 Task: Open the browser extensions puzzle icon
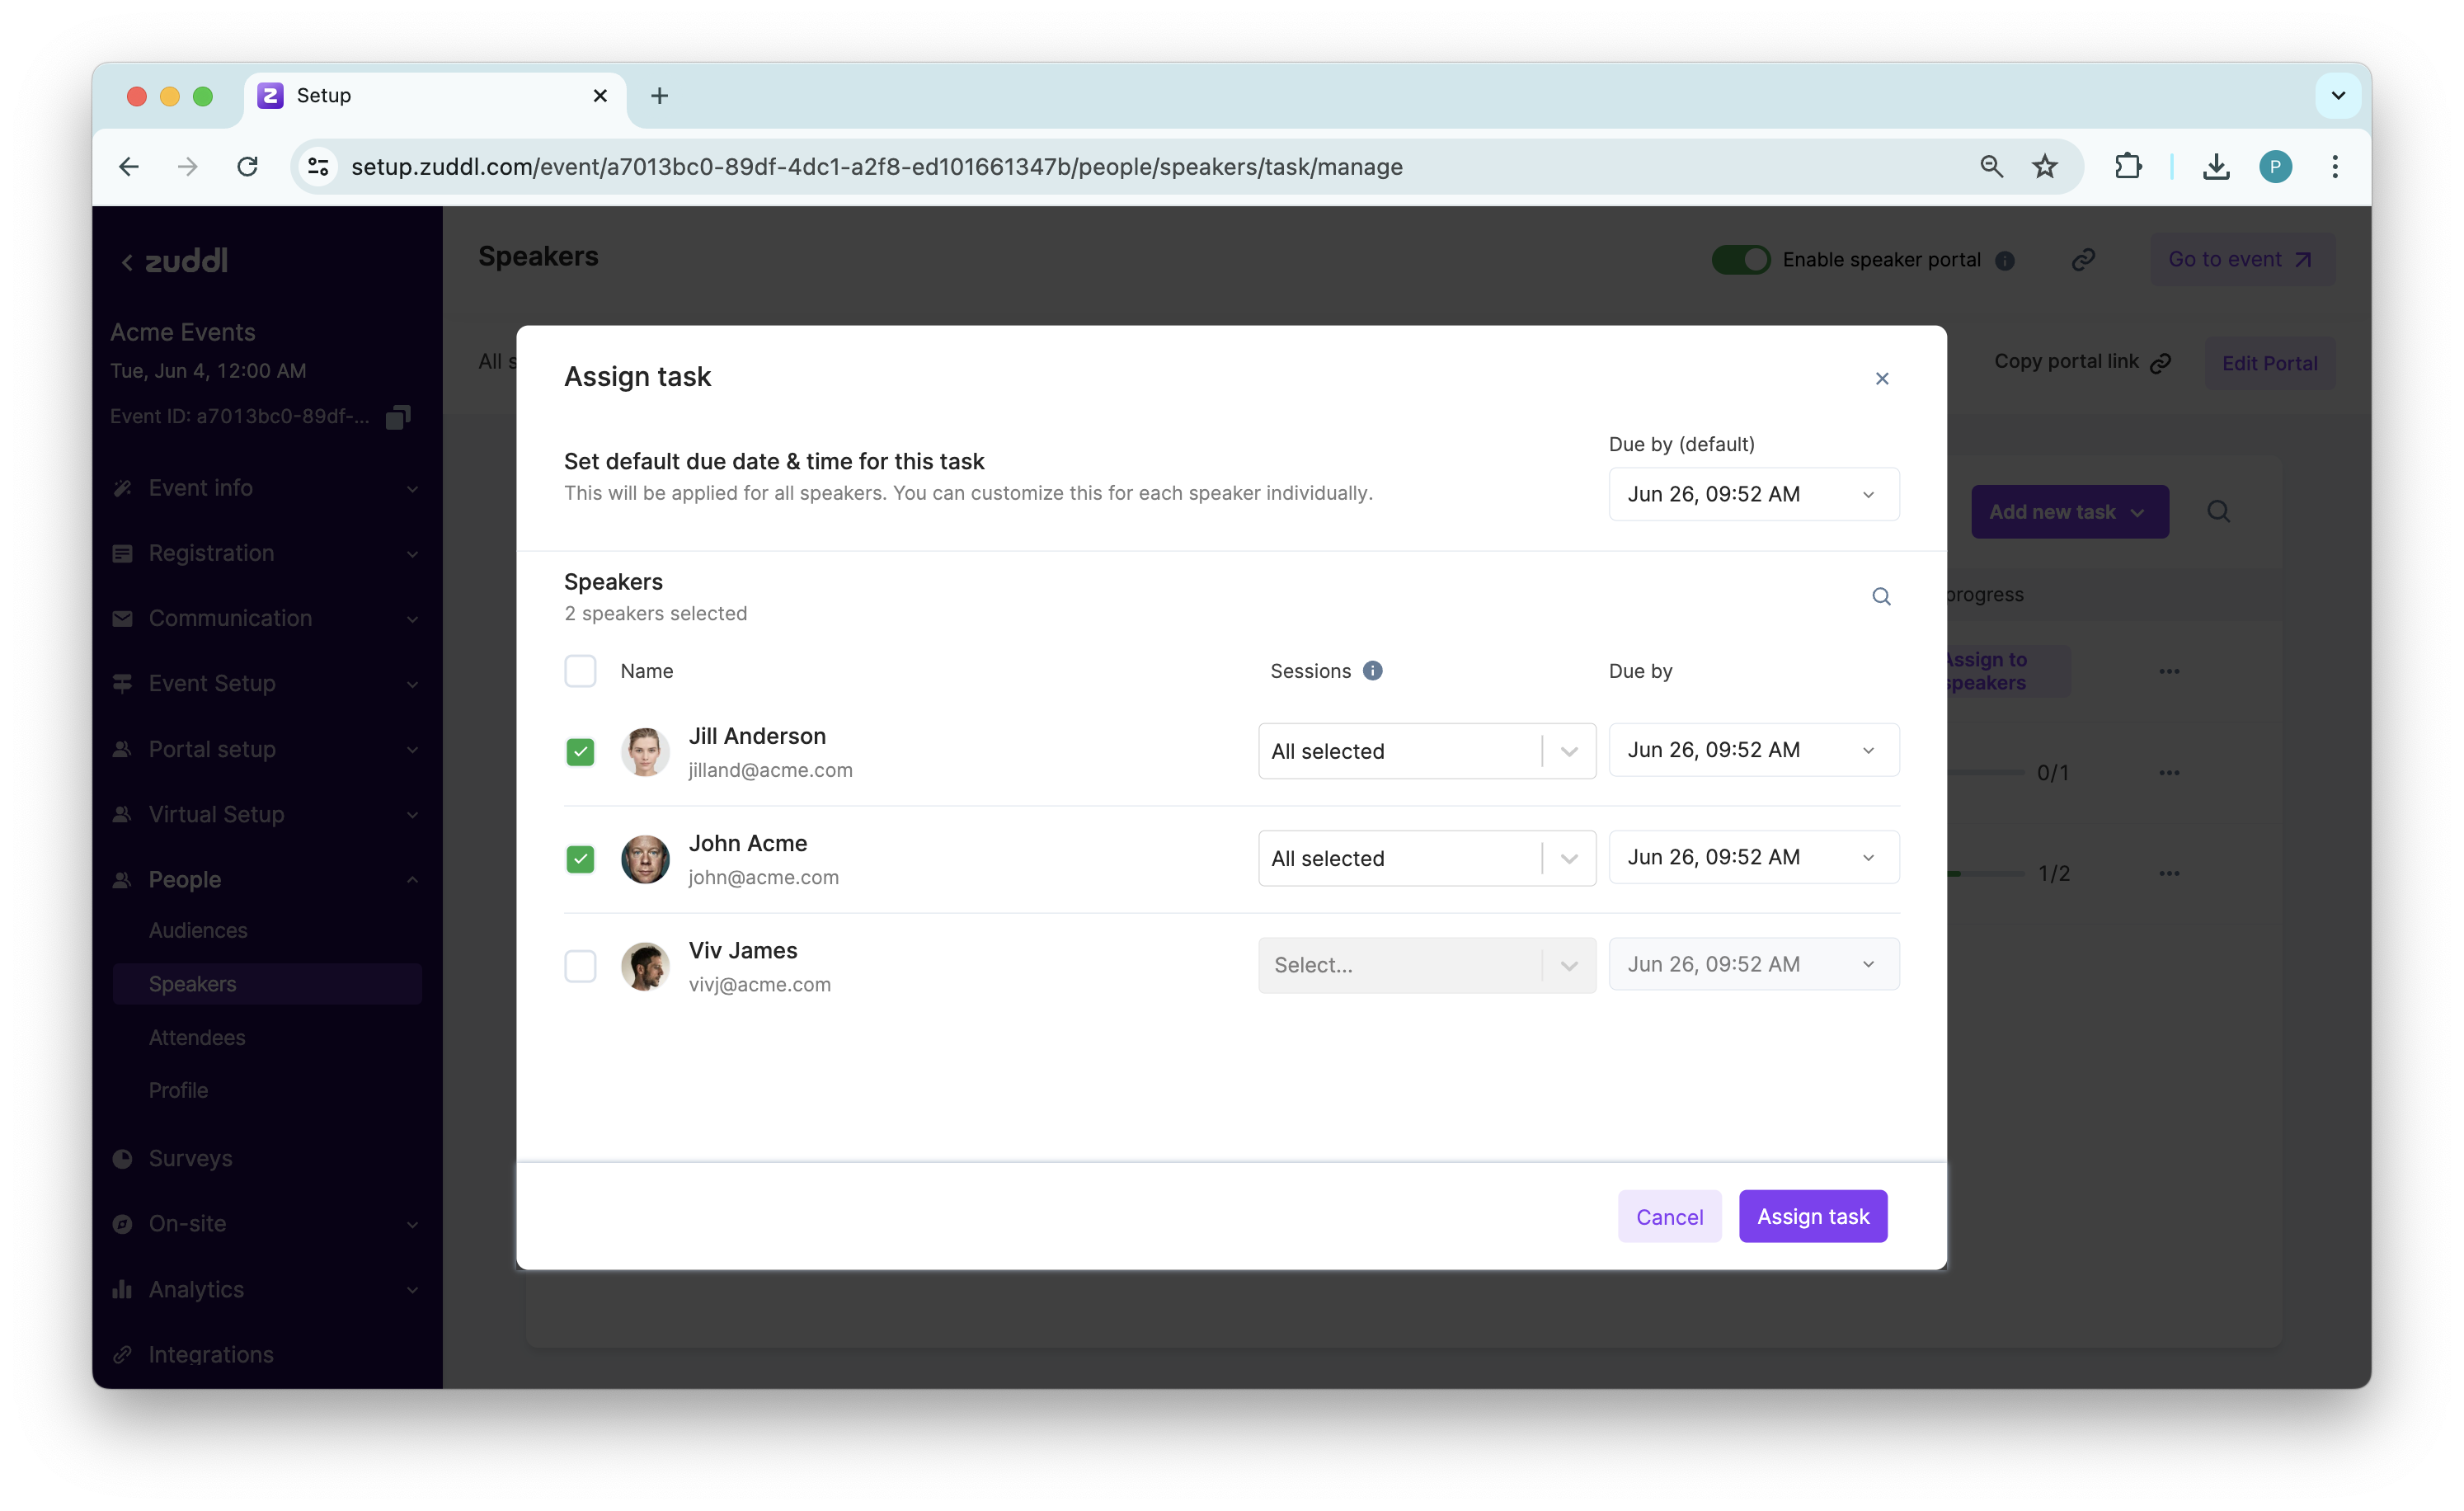click(x=2128, y=166)
